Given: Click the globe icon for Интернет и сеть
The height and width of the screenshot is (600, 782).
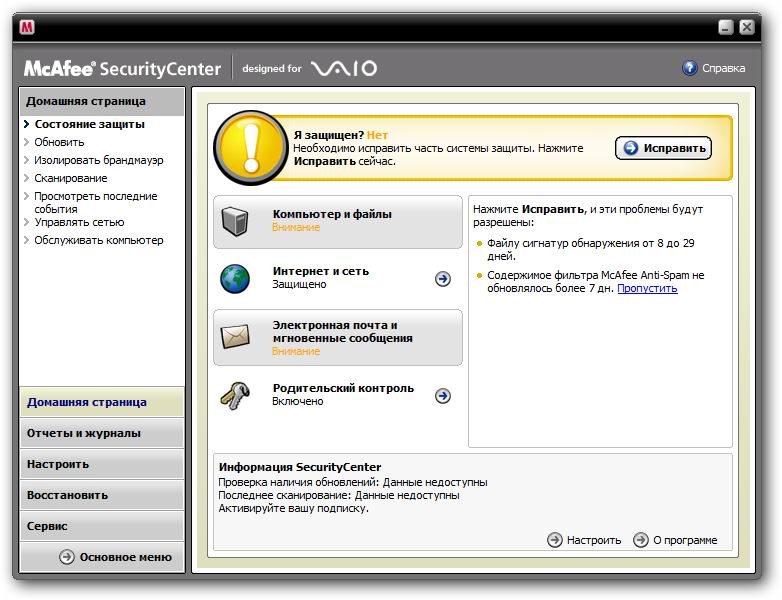Looking at the screenshot, I should (x=235, y=279).
